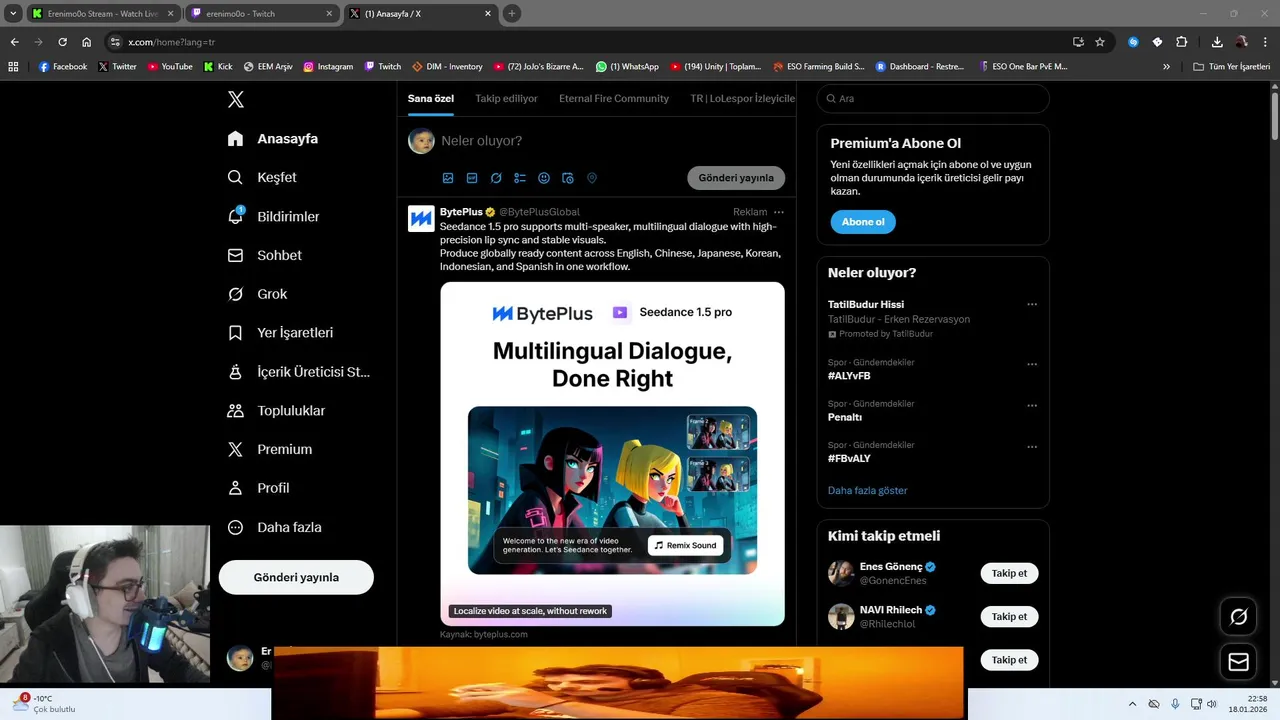Open Keşfet explore page
The image size is (1280, 720).
(262, 177)
